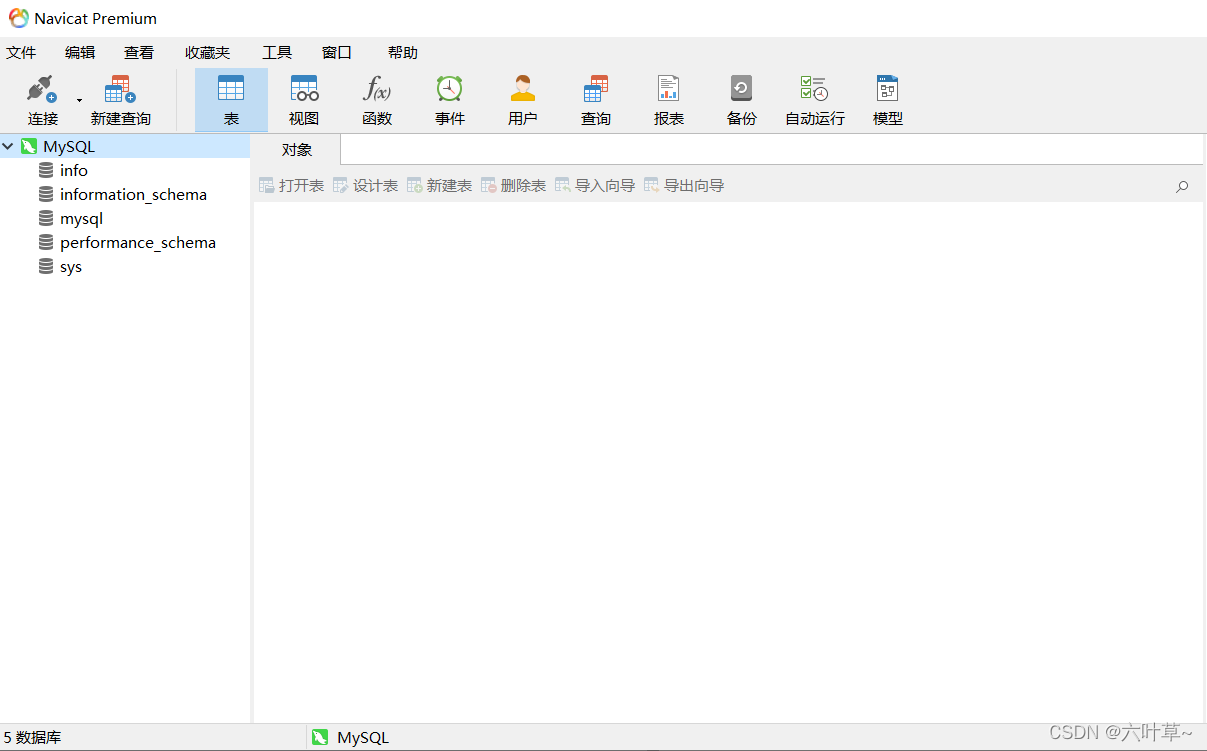Screen dimensions: 1207x751
Task: Open the 帮助 help menu
Action: click(x=403, y=53)
